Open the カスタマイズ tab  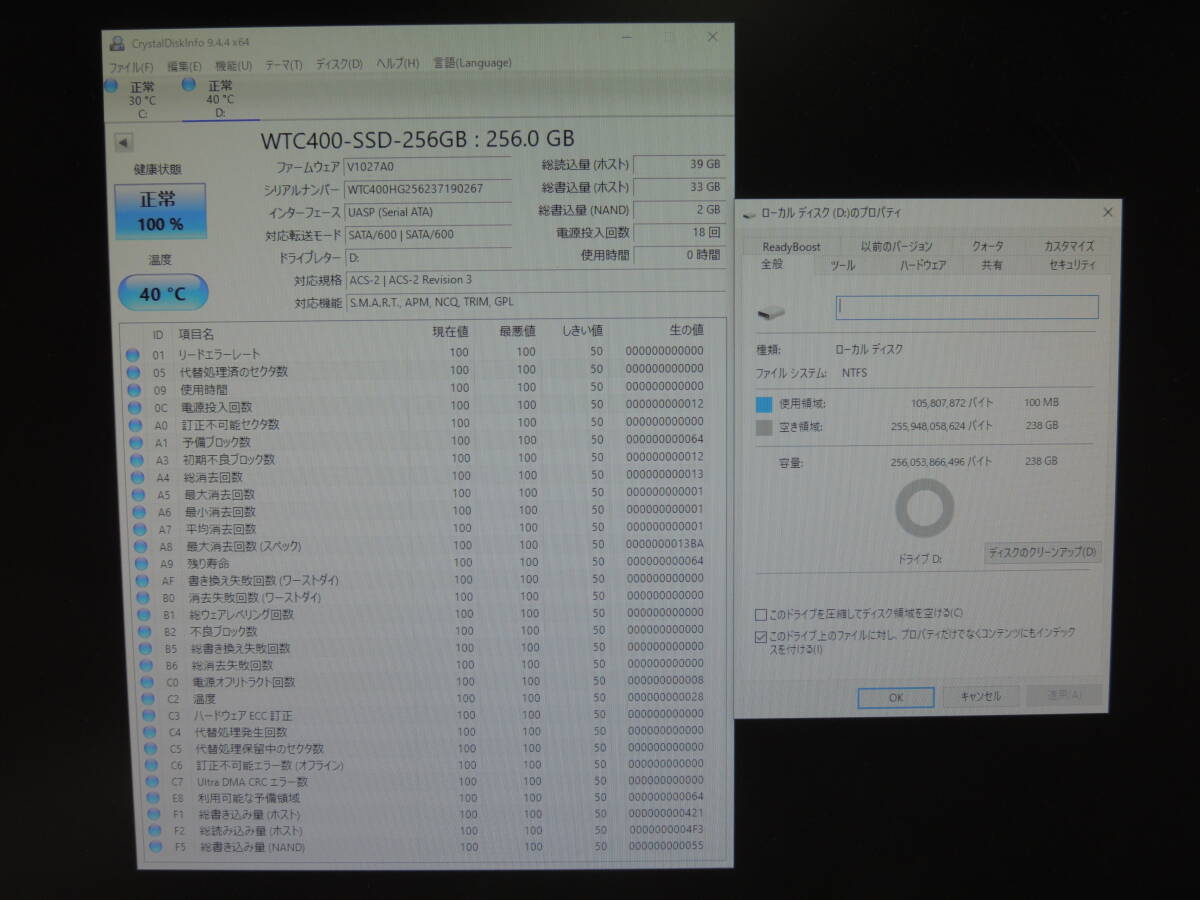pos(1068,246)
